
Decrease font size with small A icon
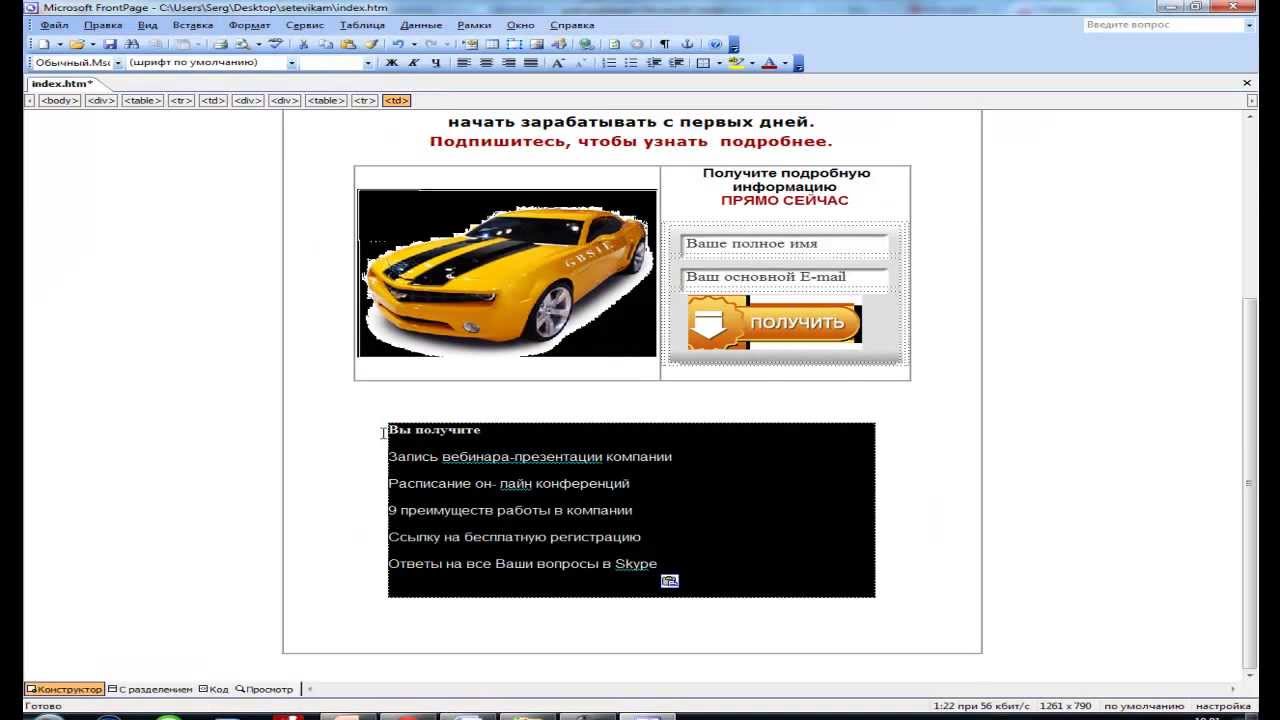click(x=580, y=63)
